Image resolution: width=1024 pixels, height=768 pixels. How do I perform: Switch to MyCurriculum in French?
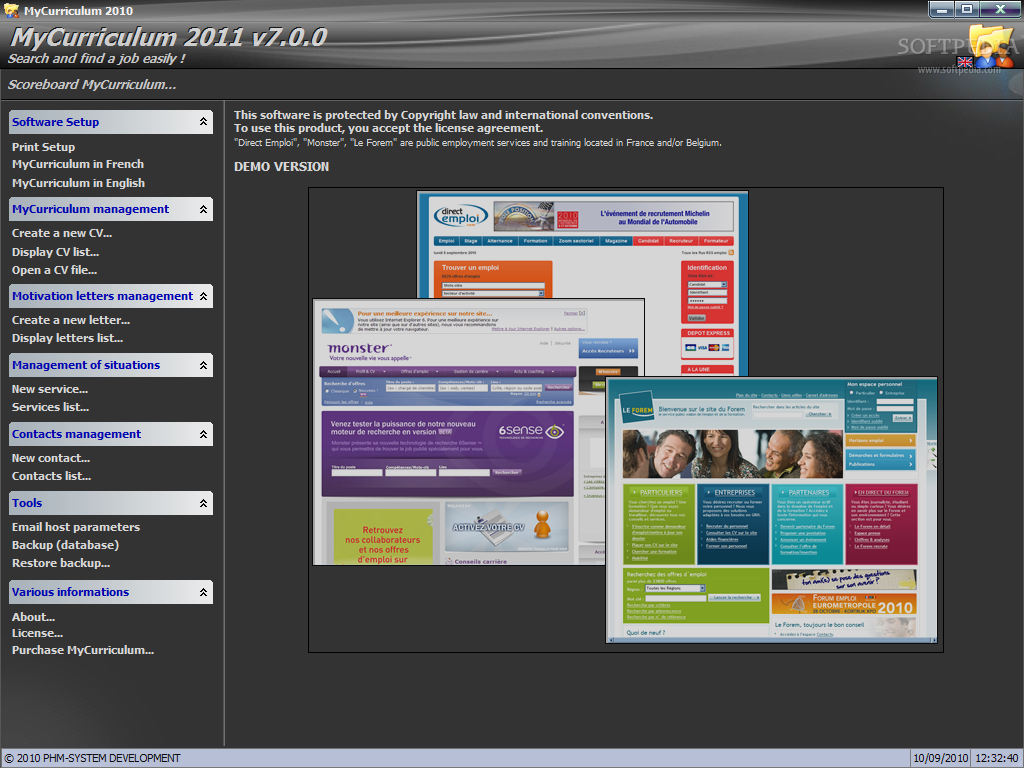78,164
